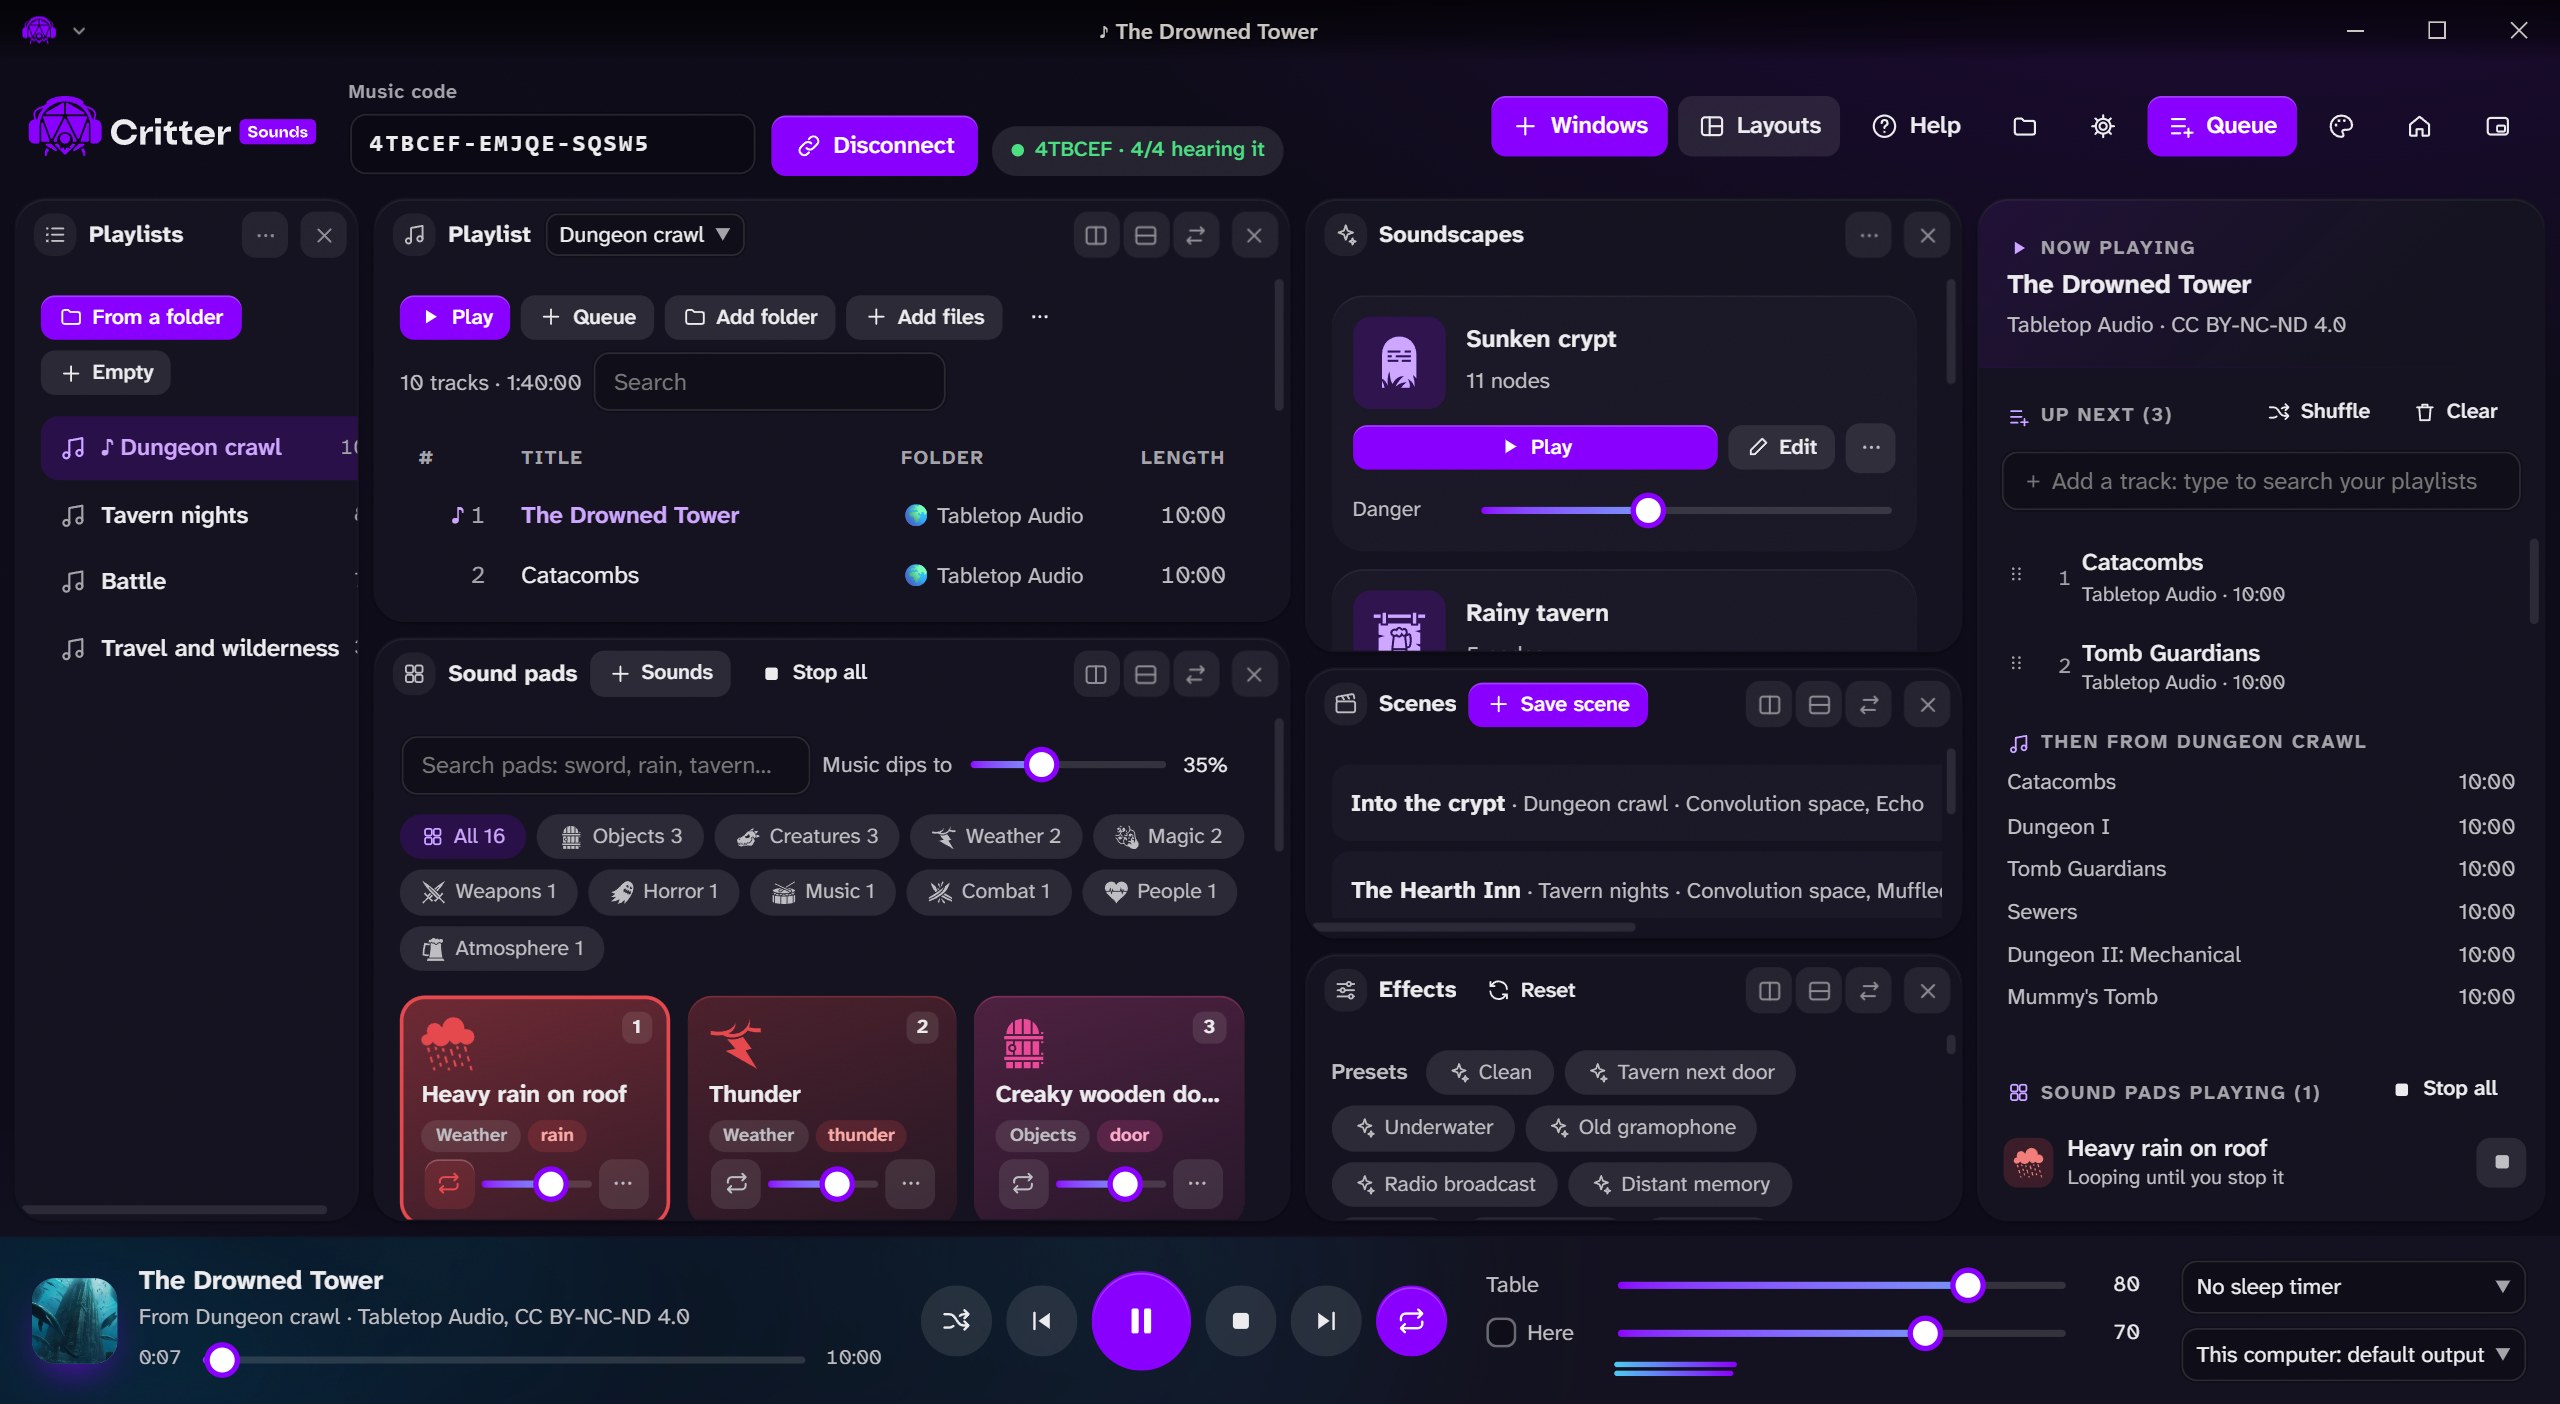Open the Layouts menu

[1759, 126]
